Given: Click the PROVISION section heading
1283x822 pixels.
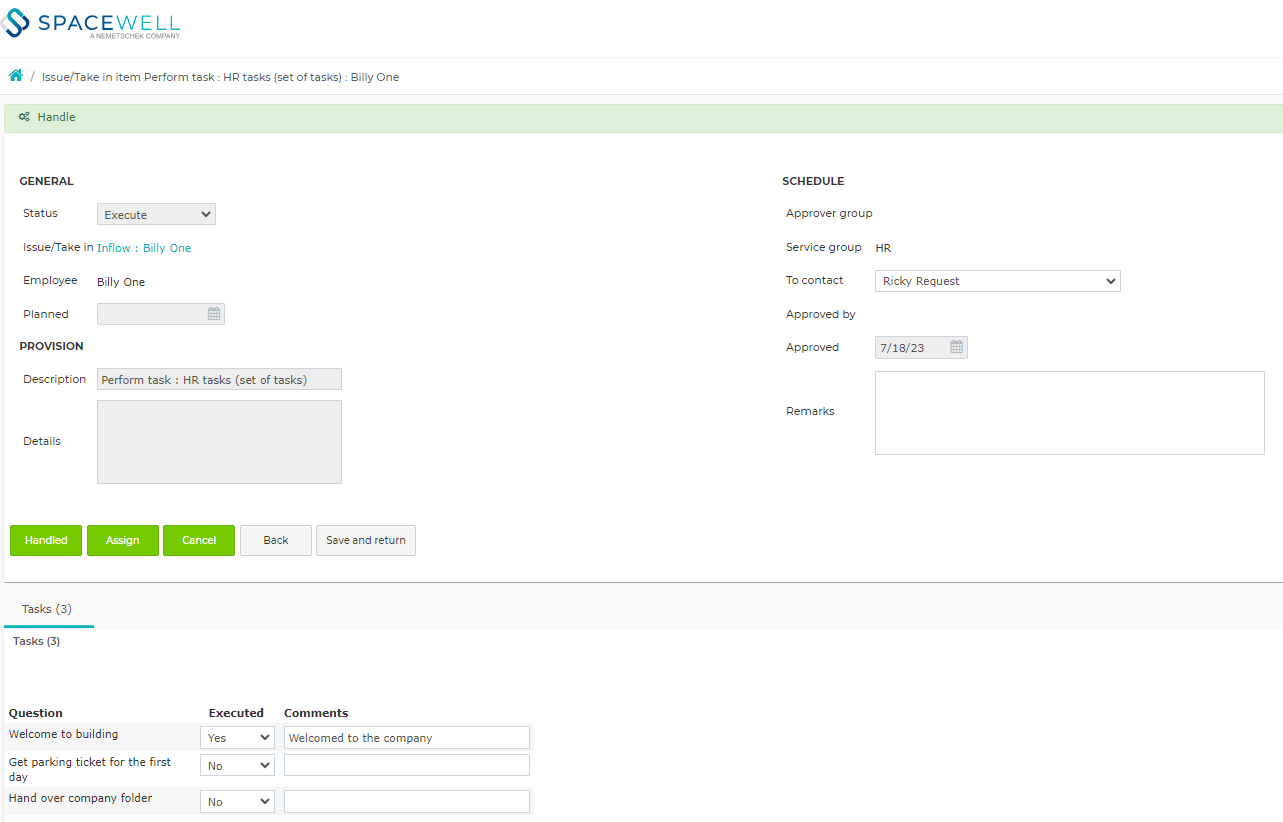Looking at the screenshot, I should (x=52, y=346).
